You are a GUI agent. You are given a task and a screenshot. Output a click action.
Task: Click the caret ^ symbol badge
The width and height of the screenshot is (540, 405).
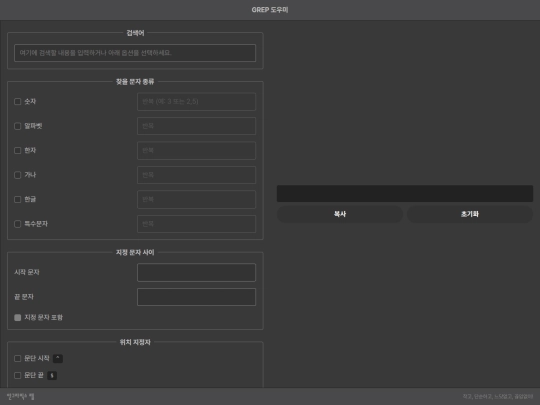[x=58, y=359]
